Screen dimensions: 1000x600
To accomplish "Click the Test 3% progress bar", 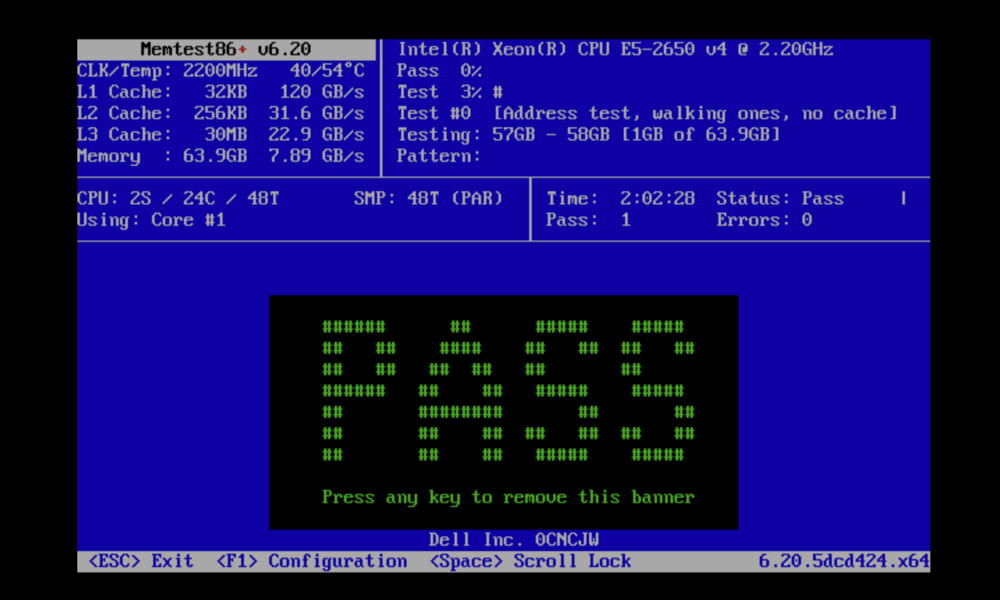I will 450,92.
